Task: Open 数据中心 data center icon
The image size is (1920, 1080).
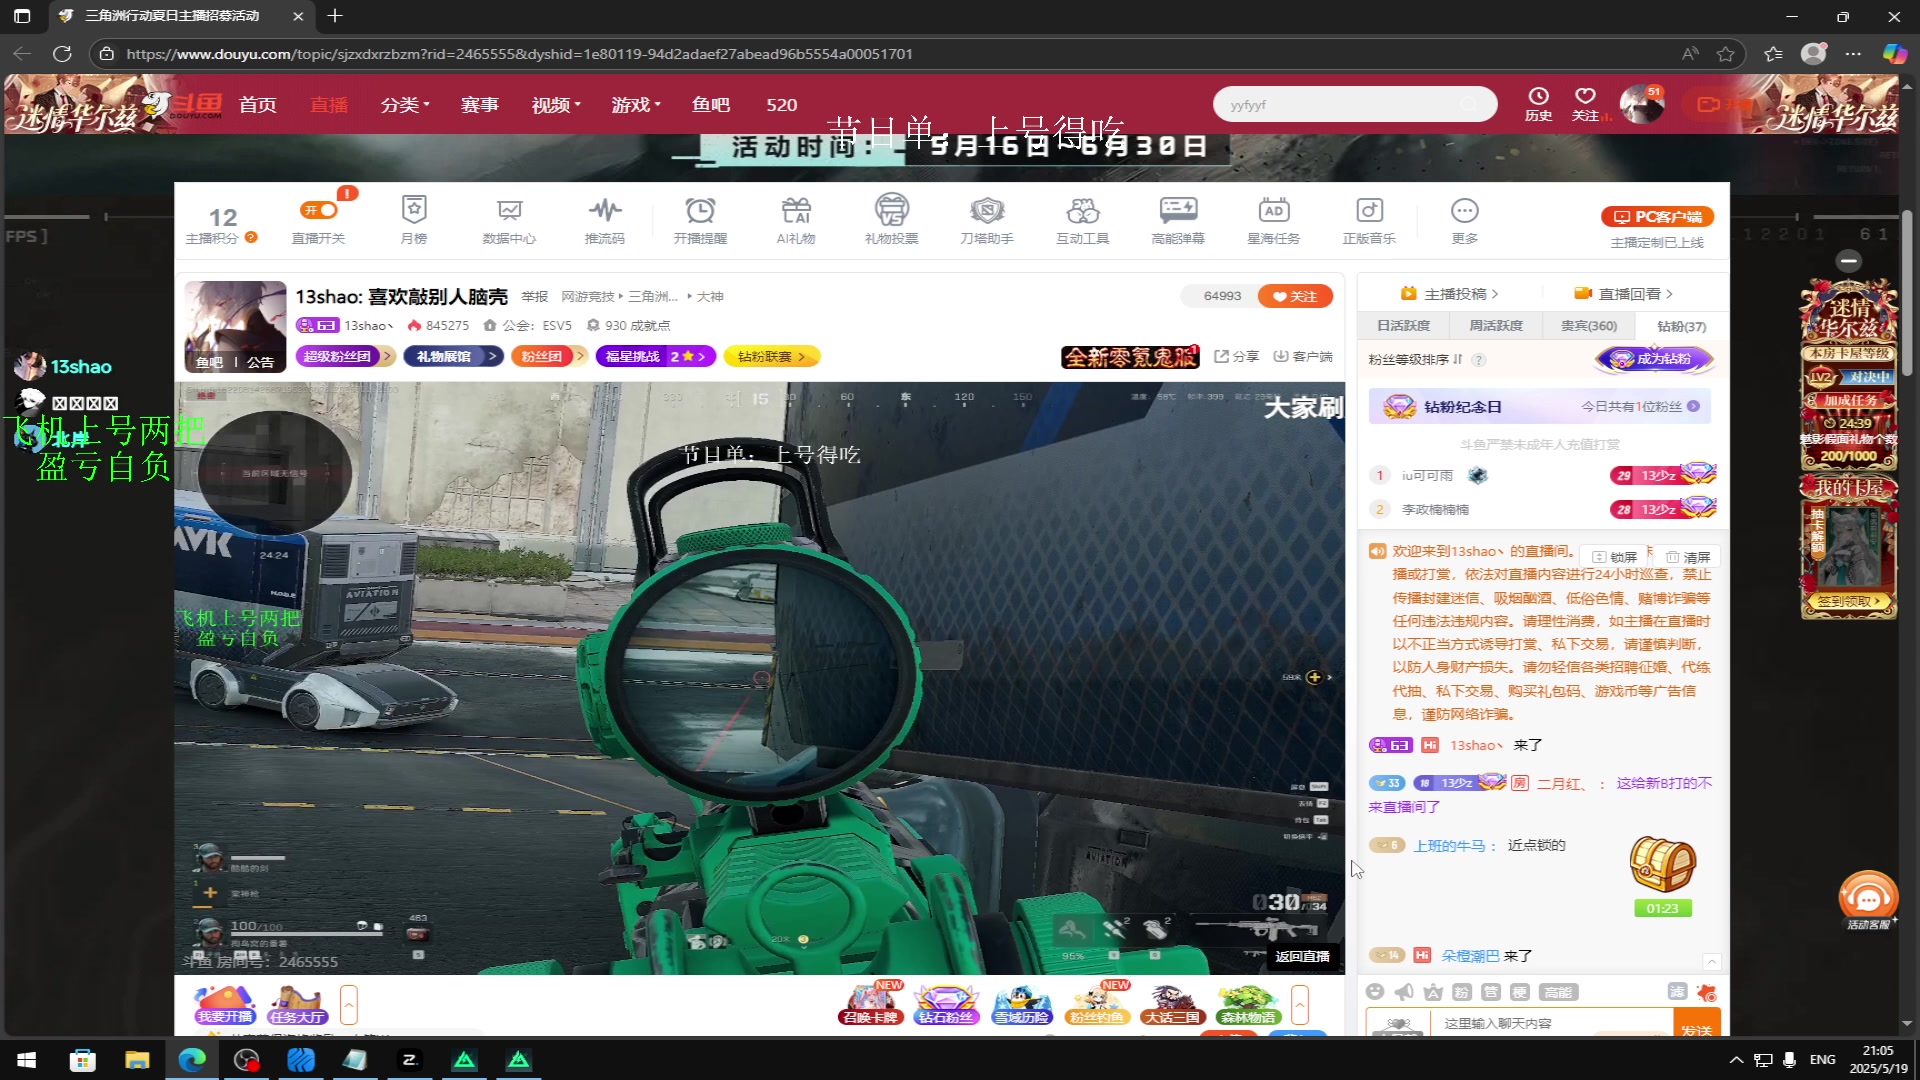Action: pos(509,219)
